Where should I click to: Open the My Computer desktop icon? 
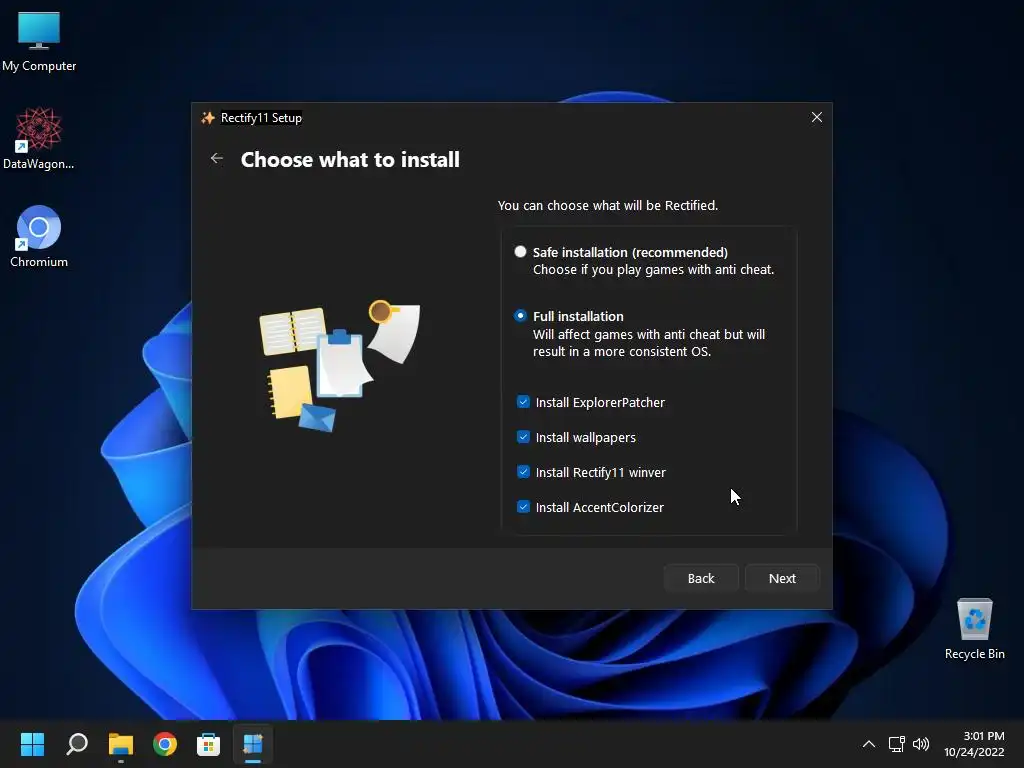tap(39, 42)
